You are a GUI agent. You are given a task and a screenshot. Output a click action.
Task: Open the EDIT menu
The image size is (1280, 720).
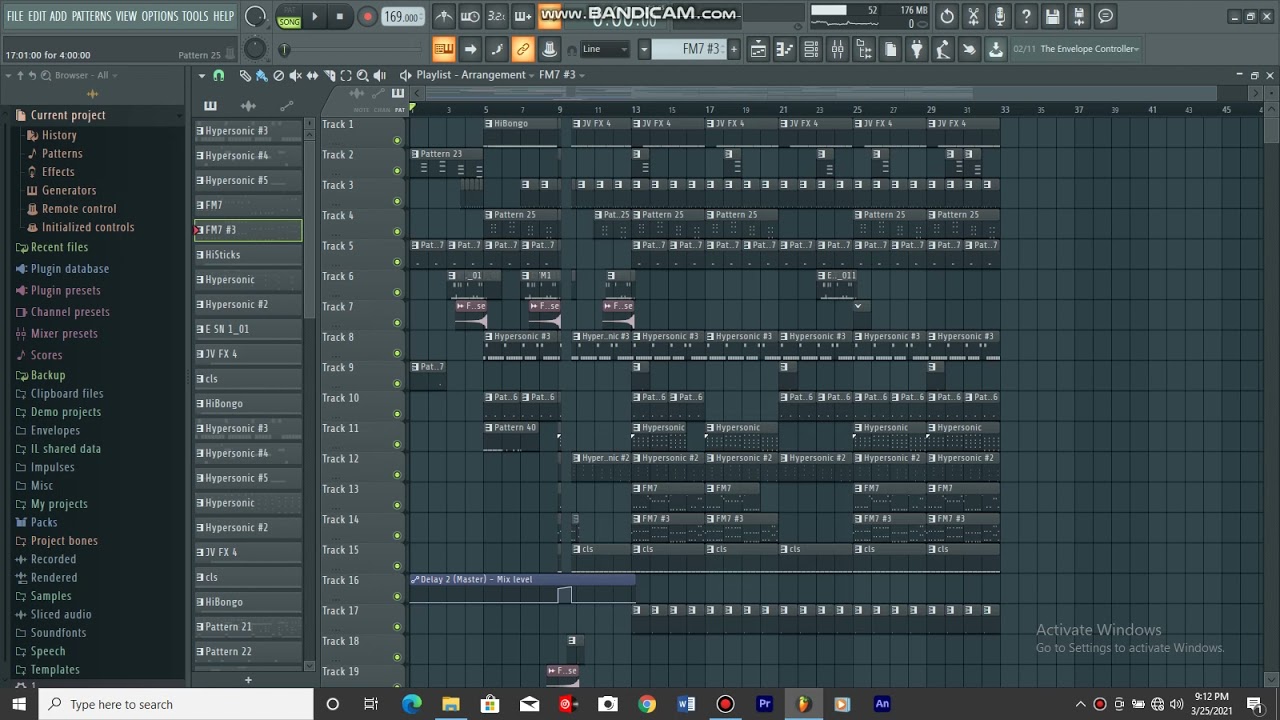click(x=37, y=16)
